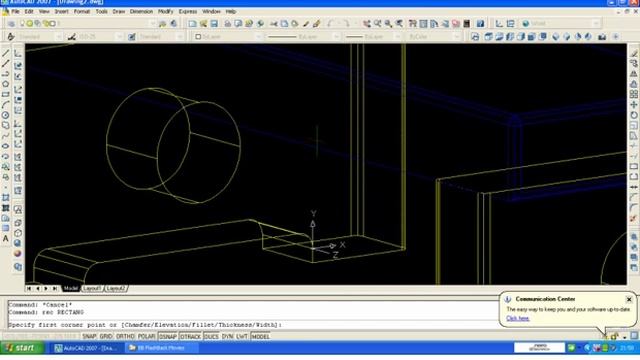Select the Mirror tool in Modify toolbar
The width and height of the screenshot is (640, 360).
pyautogui.click(x=634, y=74)
